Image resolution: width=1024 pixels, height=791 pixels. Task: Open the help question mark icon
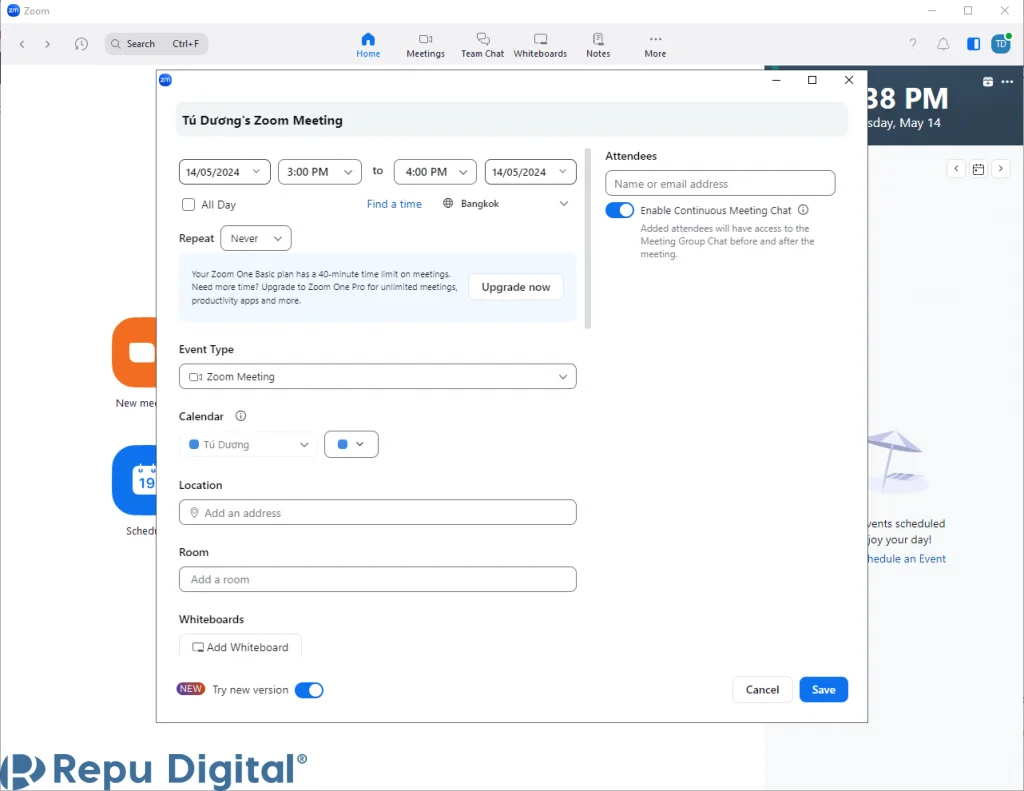(912, 44)
